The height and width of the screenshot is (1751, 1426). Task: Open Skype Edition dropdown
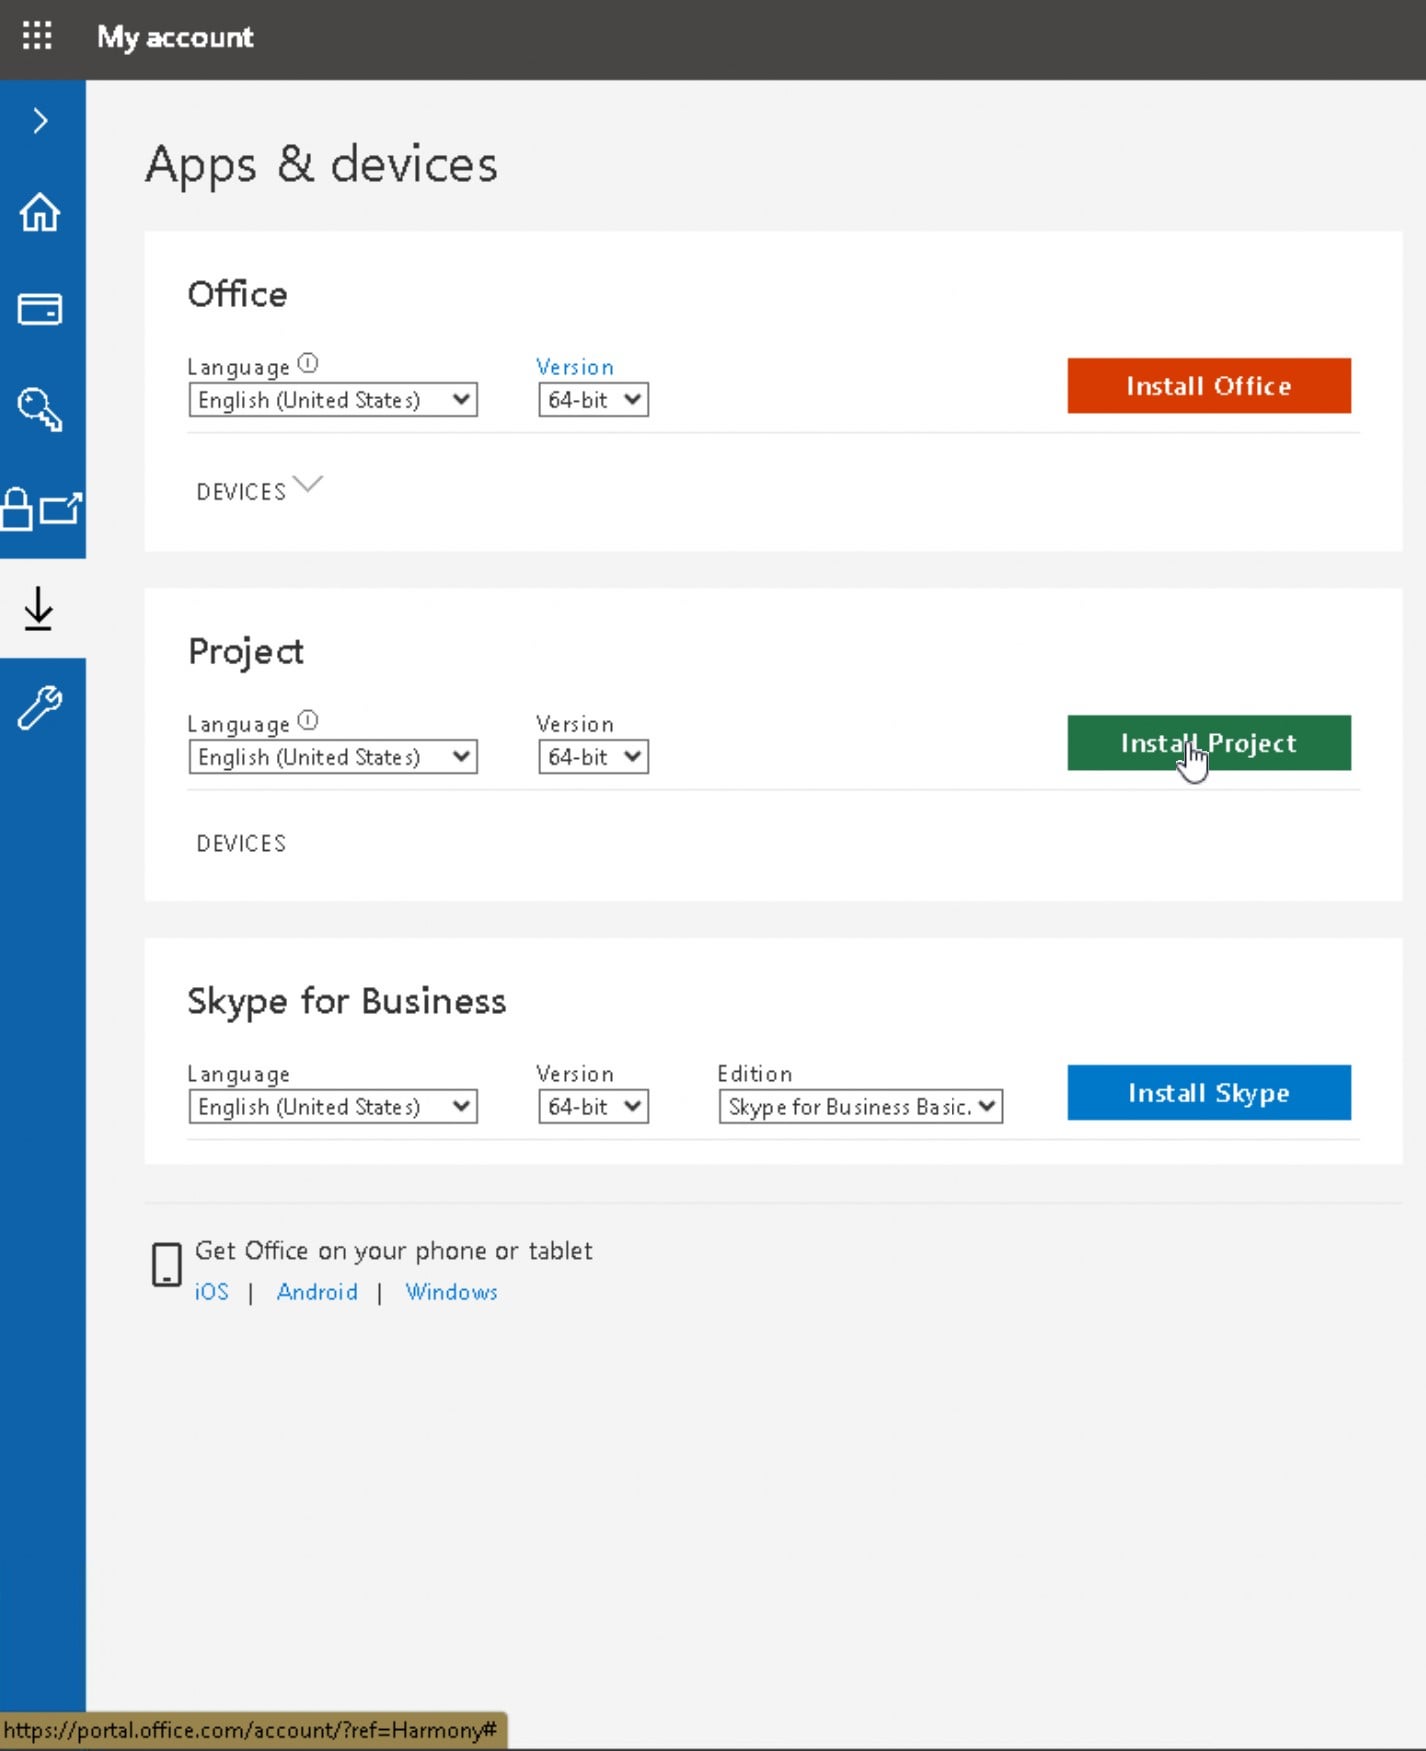click(861, 1107)
